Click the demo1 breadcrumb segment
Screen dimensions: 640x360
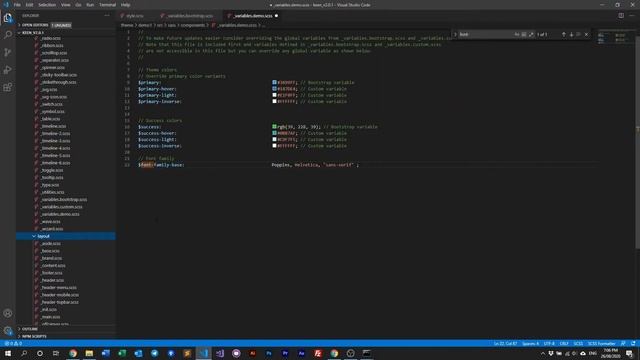144,25
